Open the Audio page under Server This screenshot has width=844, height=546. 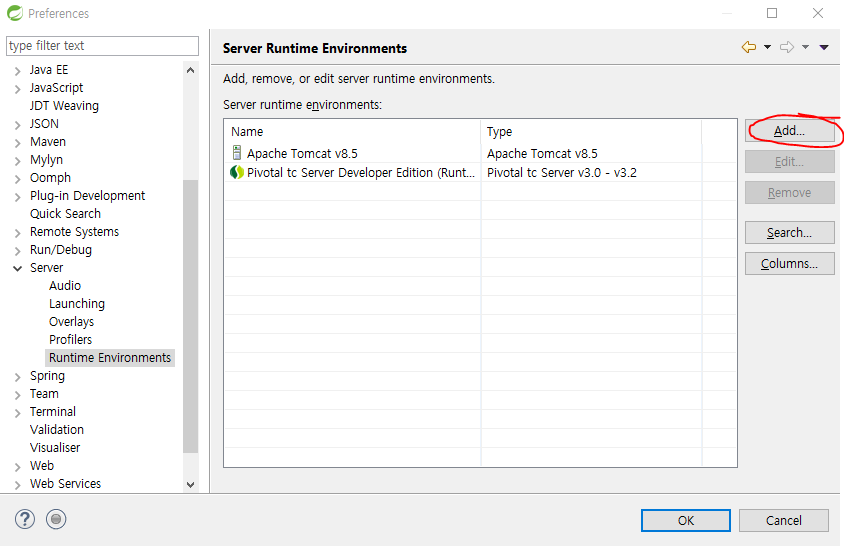65,285
